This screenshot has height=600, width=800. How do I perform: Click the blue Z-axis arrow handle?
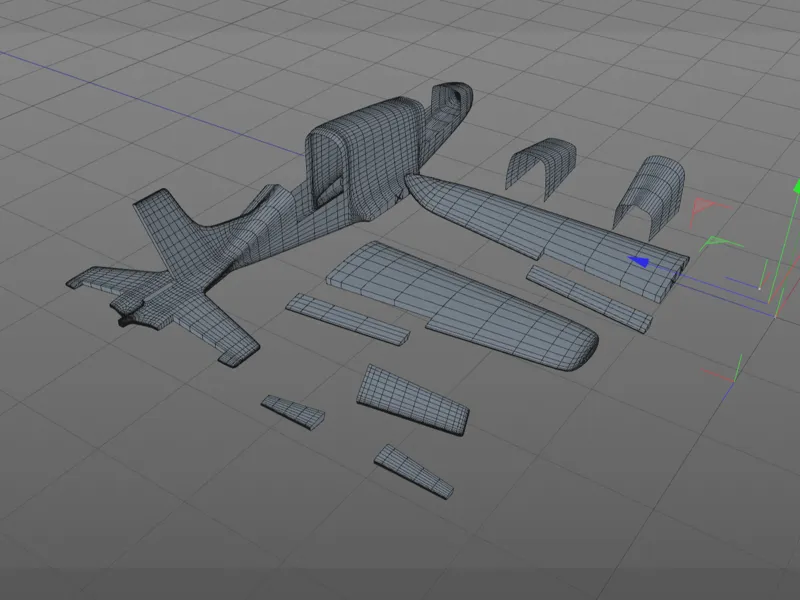coord(638,262)
